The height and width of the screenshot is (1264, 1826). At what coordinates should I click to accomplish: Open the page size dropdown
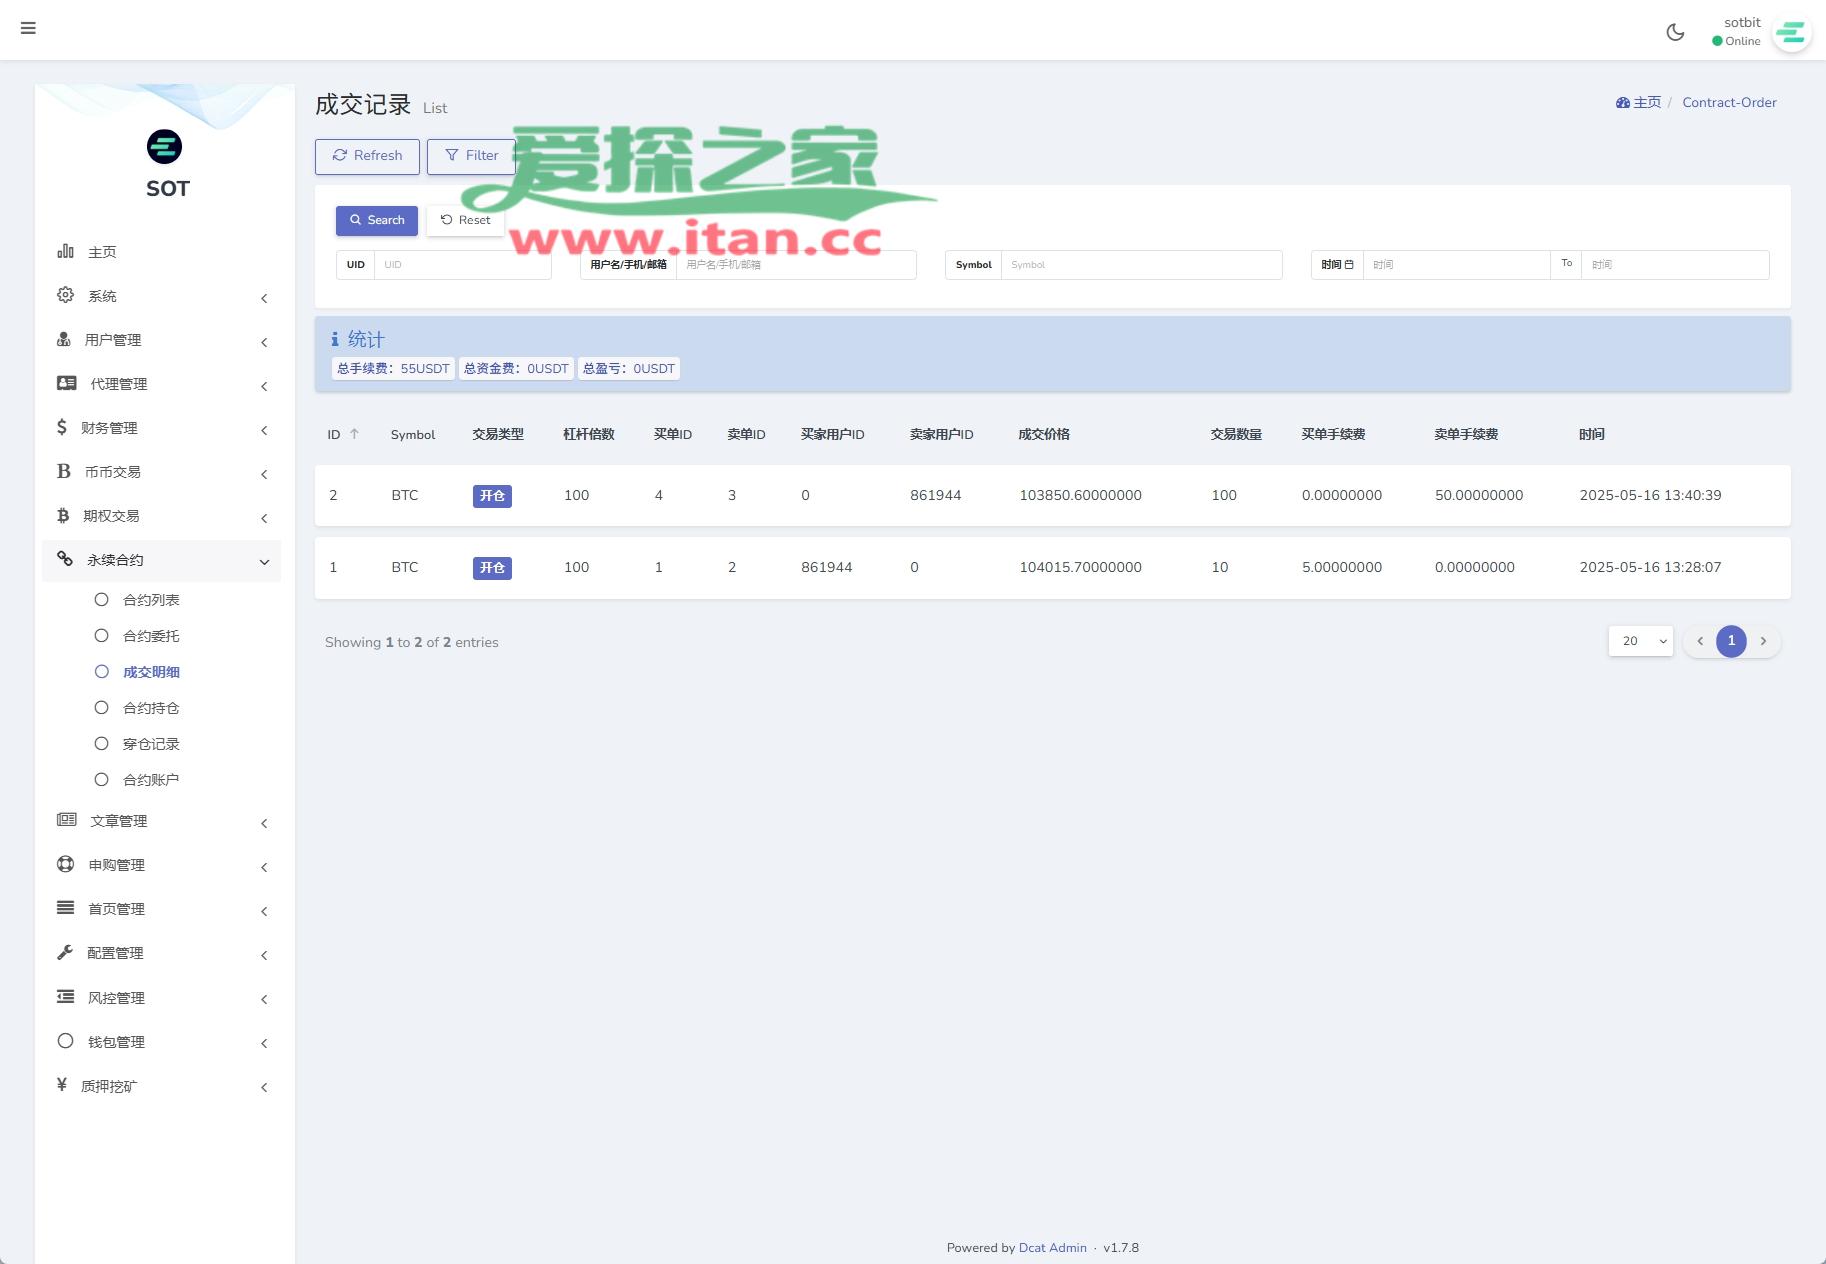(1640, 641)
